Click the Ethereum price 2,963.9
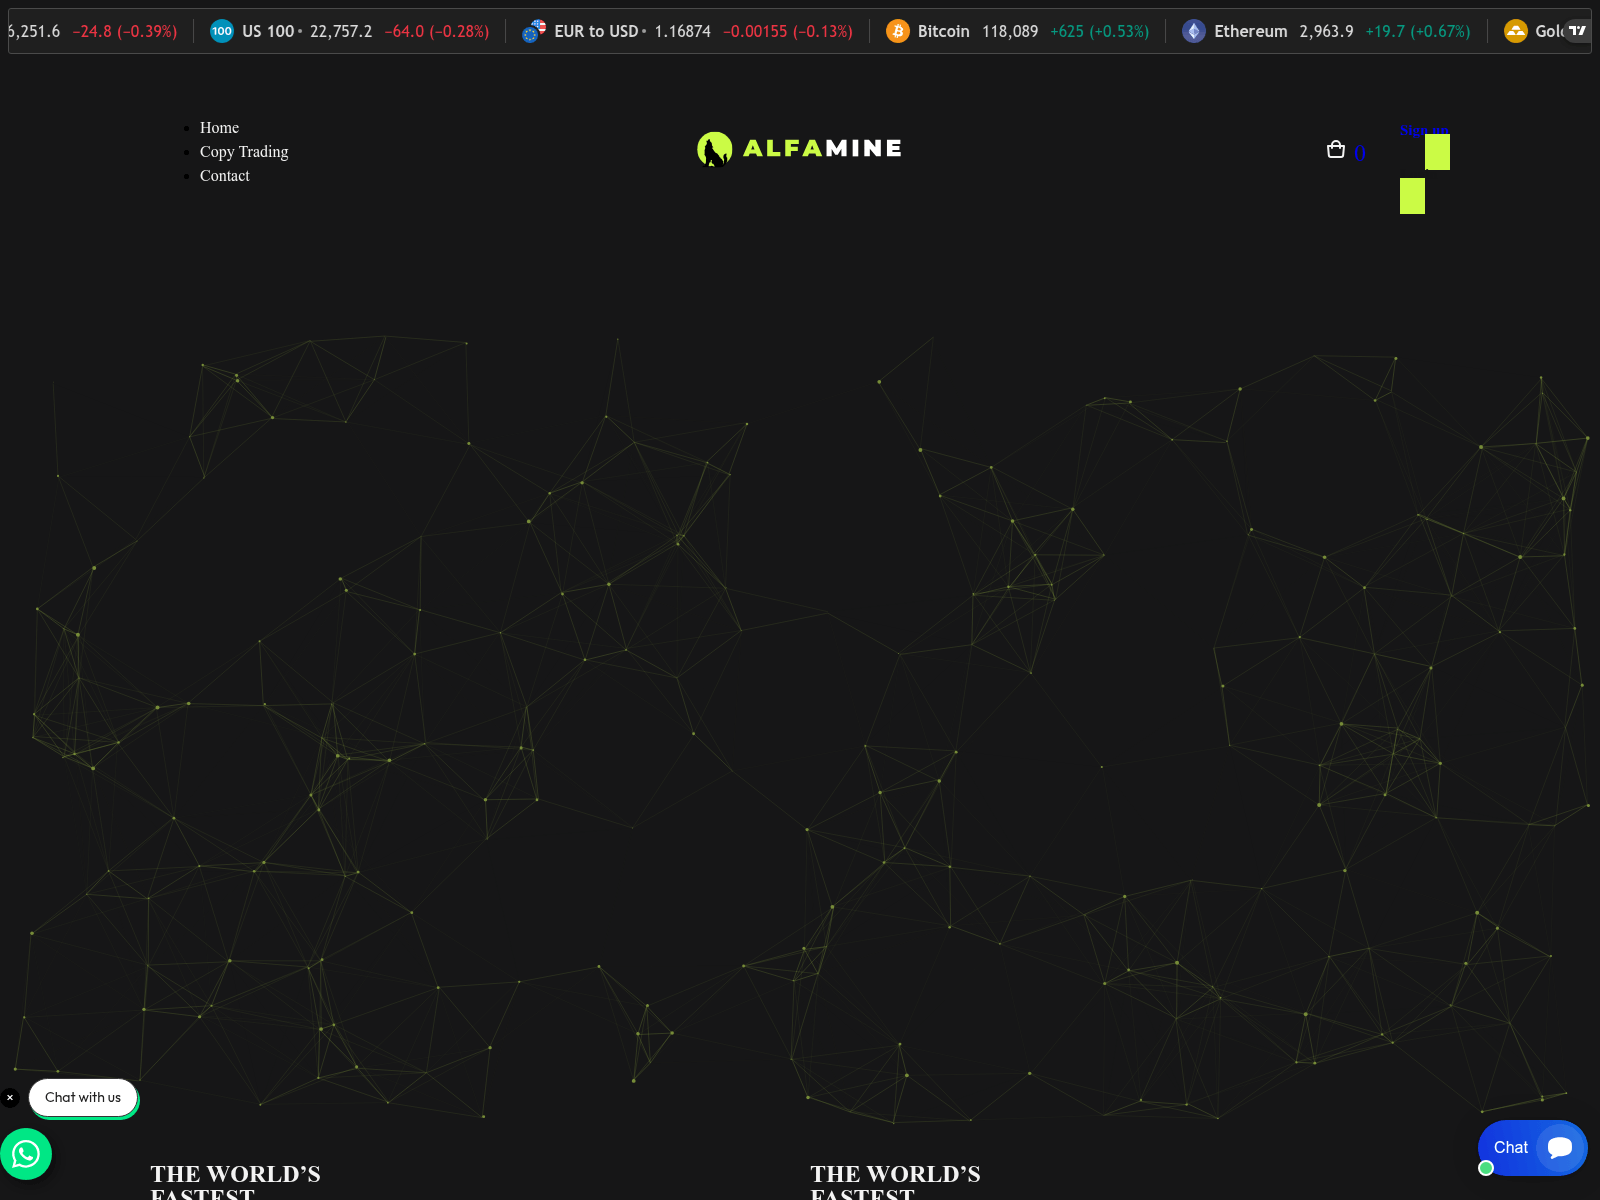1600x1200 pixels. pyautogui.click(x=1326, y=31)
